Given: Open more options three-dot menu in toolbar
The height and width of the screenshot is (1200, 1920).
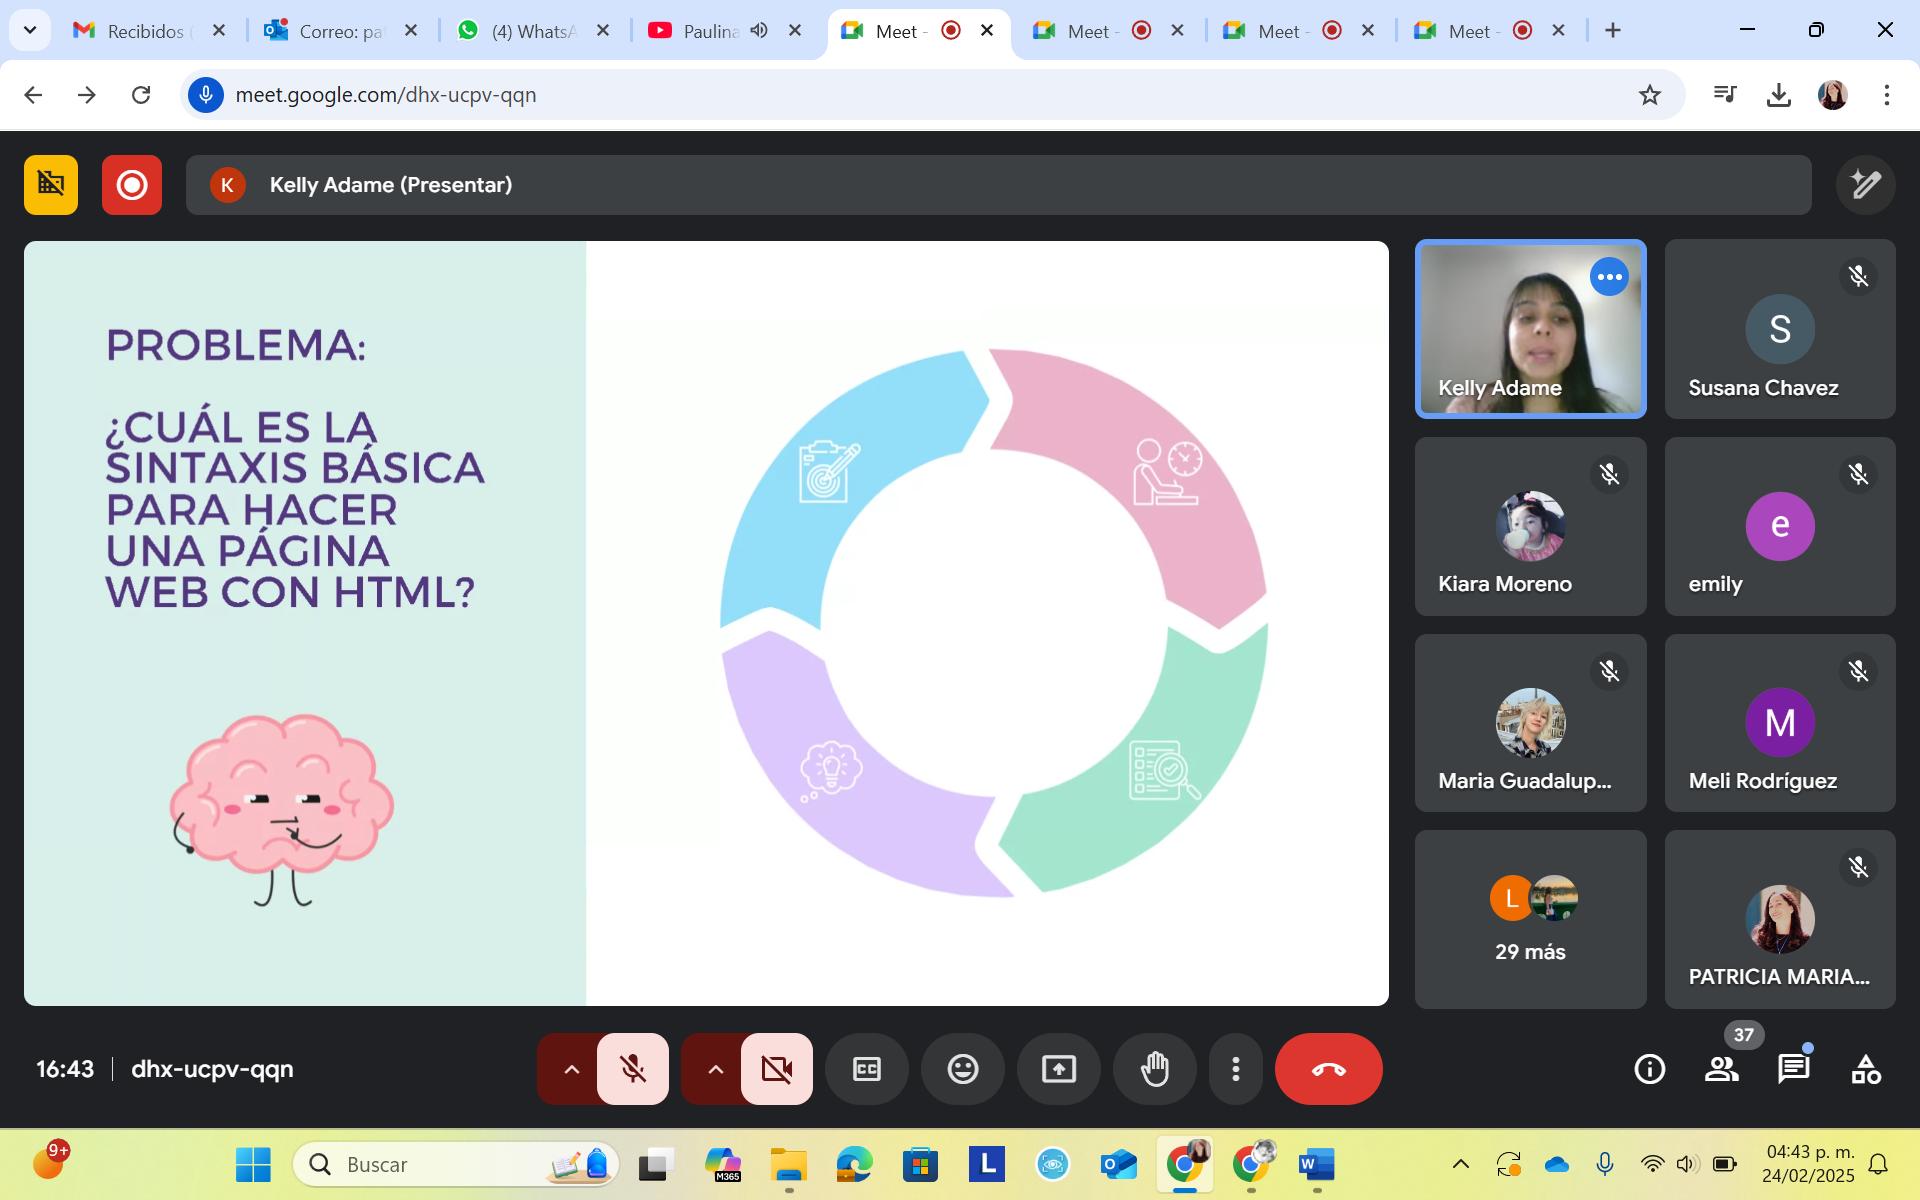Looking at the screenshot, I should [x=1236, y=1069].
